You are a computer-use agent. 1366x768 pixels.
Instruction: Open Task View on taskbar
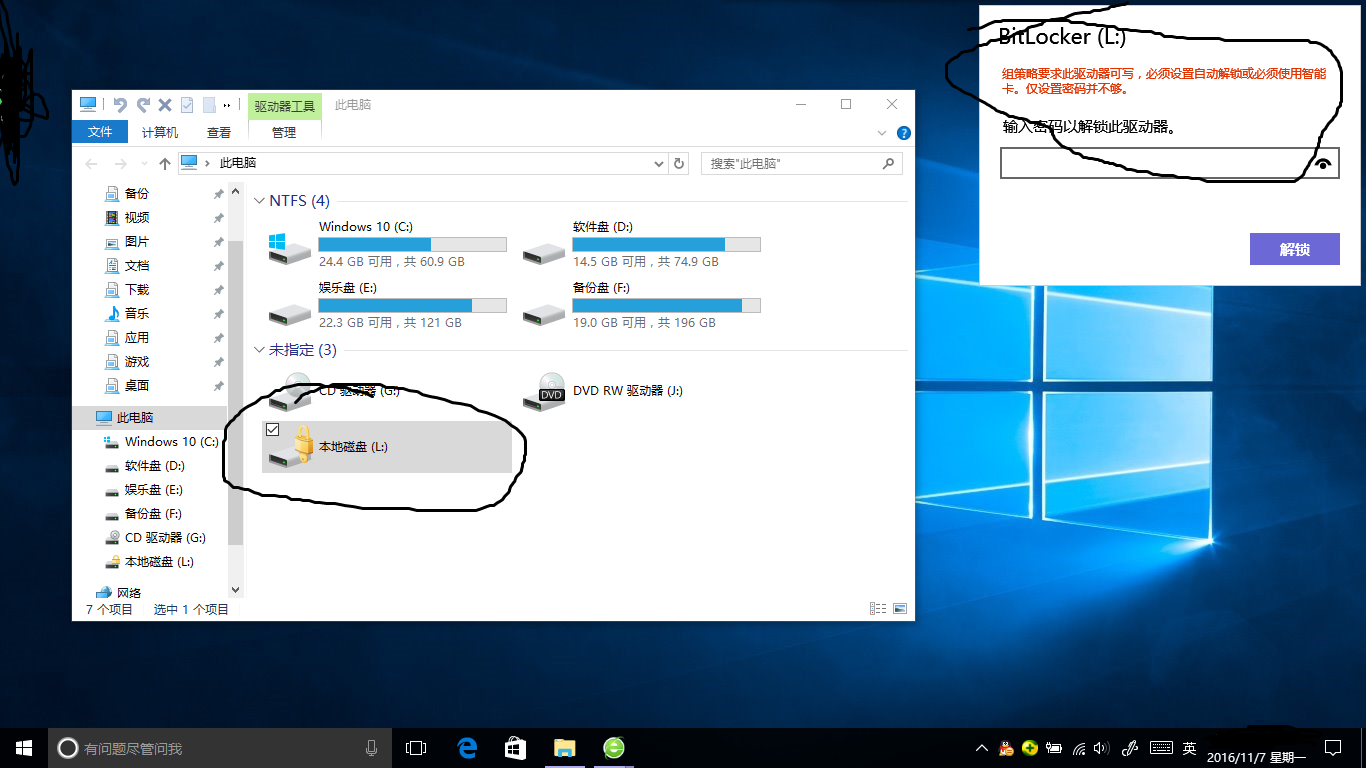click(x=416, y=748)
